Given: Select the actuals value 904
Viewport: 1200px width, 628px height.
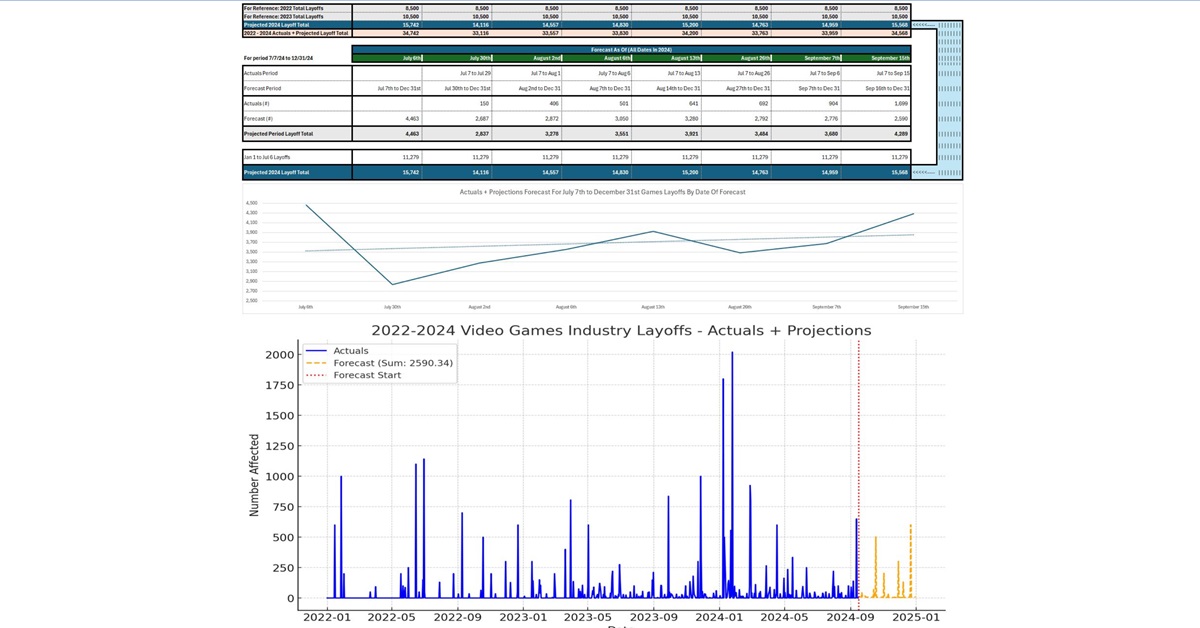Looking at the screenshot, I should 833,103.
